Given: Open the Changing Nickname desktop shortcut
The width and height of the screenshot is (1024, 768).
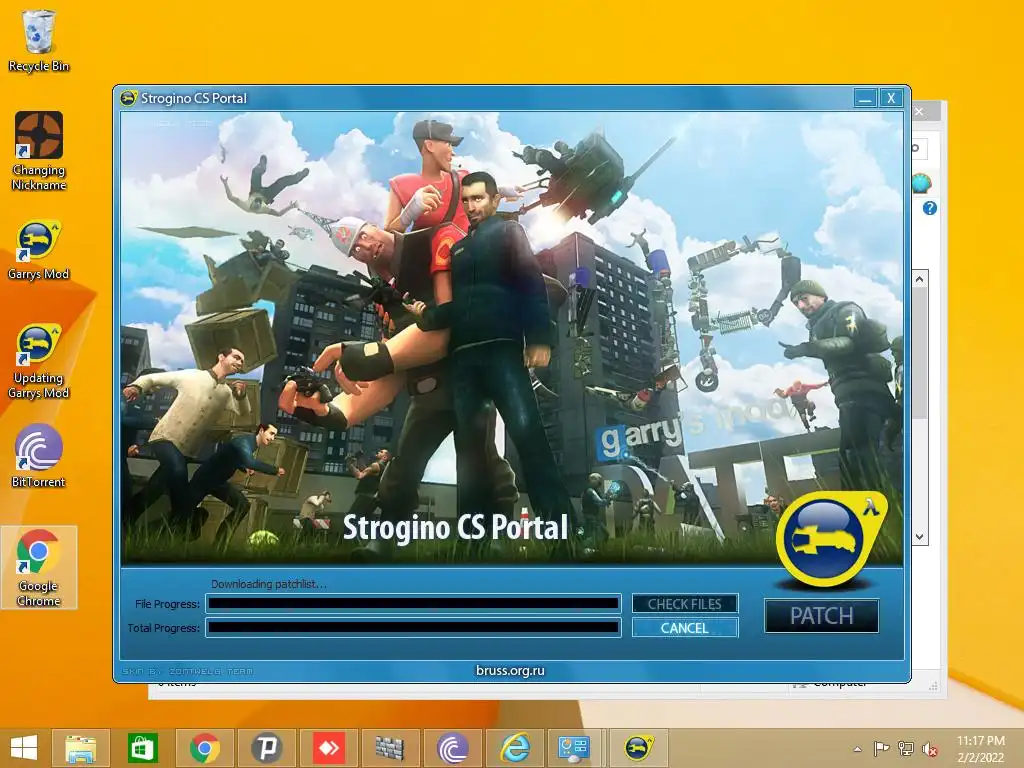Looking at the screenshot, I should [39, 151].
